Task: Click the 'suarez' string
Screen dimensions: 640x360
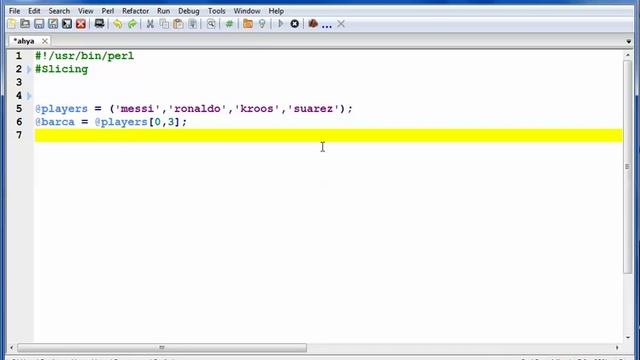Action: [313, 109]
